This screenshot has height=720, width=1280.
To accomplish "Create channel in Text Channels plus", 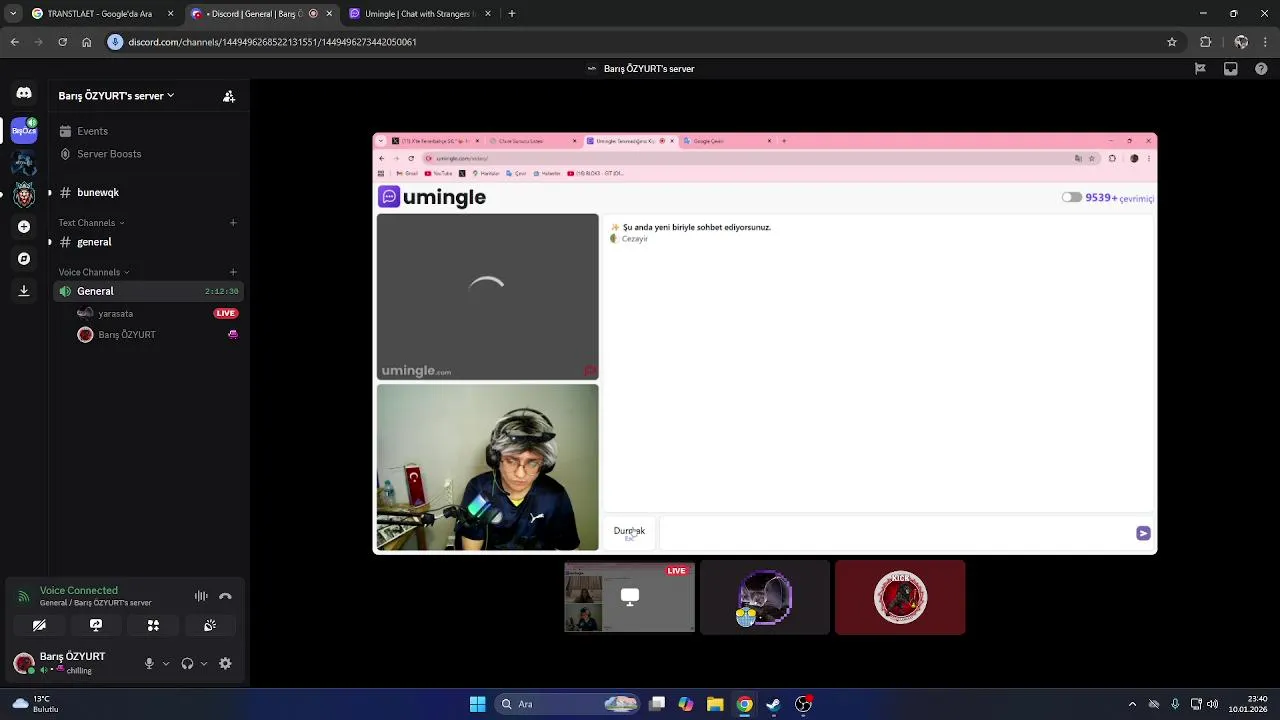I will click(x=233, y=223).
